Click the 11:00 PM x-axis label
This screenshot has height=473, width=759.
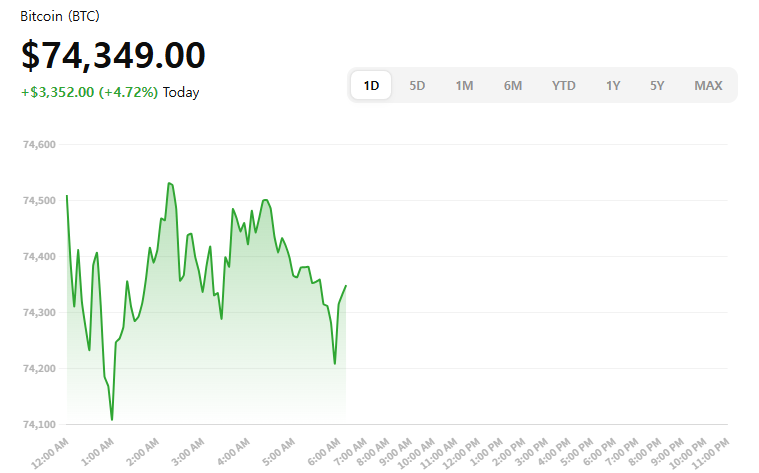click(x=709, y=452)
